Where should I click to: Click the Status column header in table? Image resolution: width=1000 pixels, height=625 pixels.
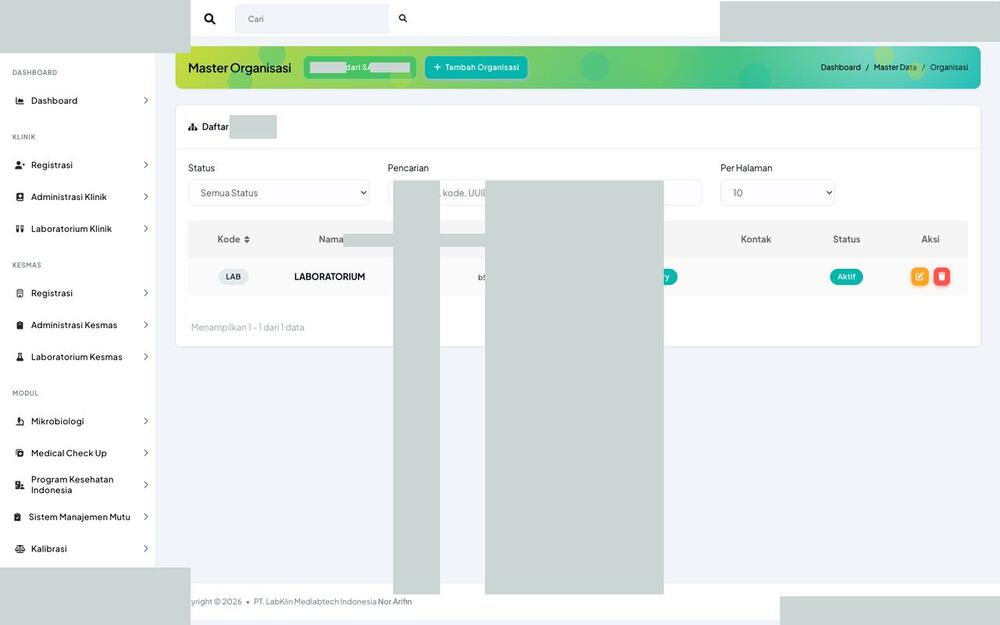[x=846, y=240]
